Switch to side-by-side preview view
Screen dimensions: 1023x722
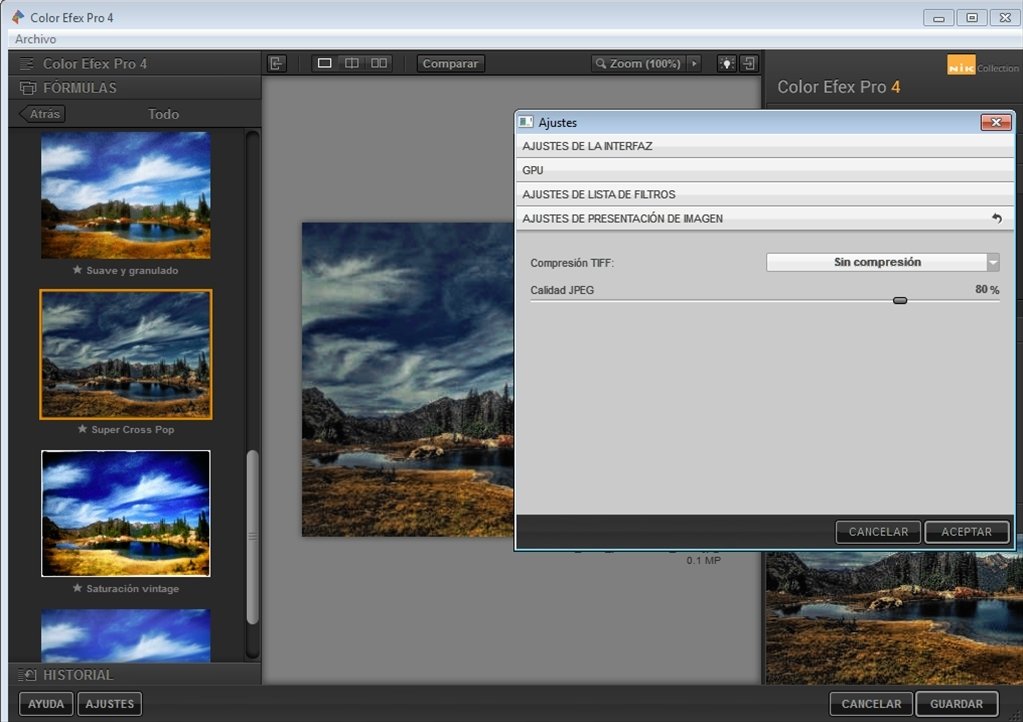[x=378, y=63]
